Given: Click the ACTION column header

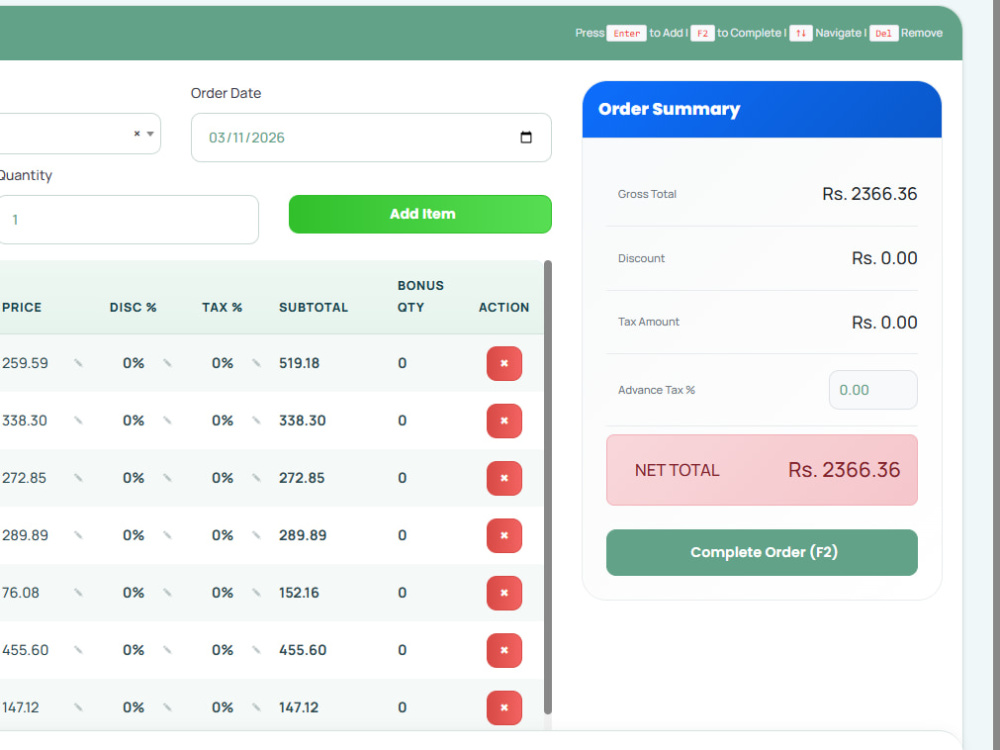Looking at the screenshot, I should (x=504, y=307).
